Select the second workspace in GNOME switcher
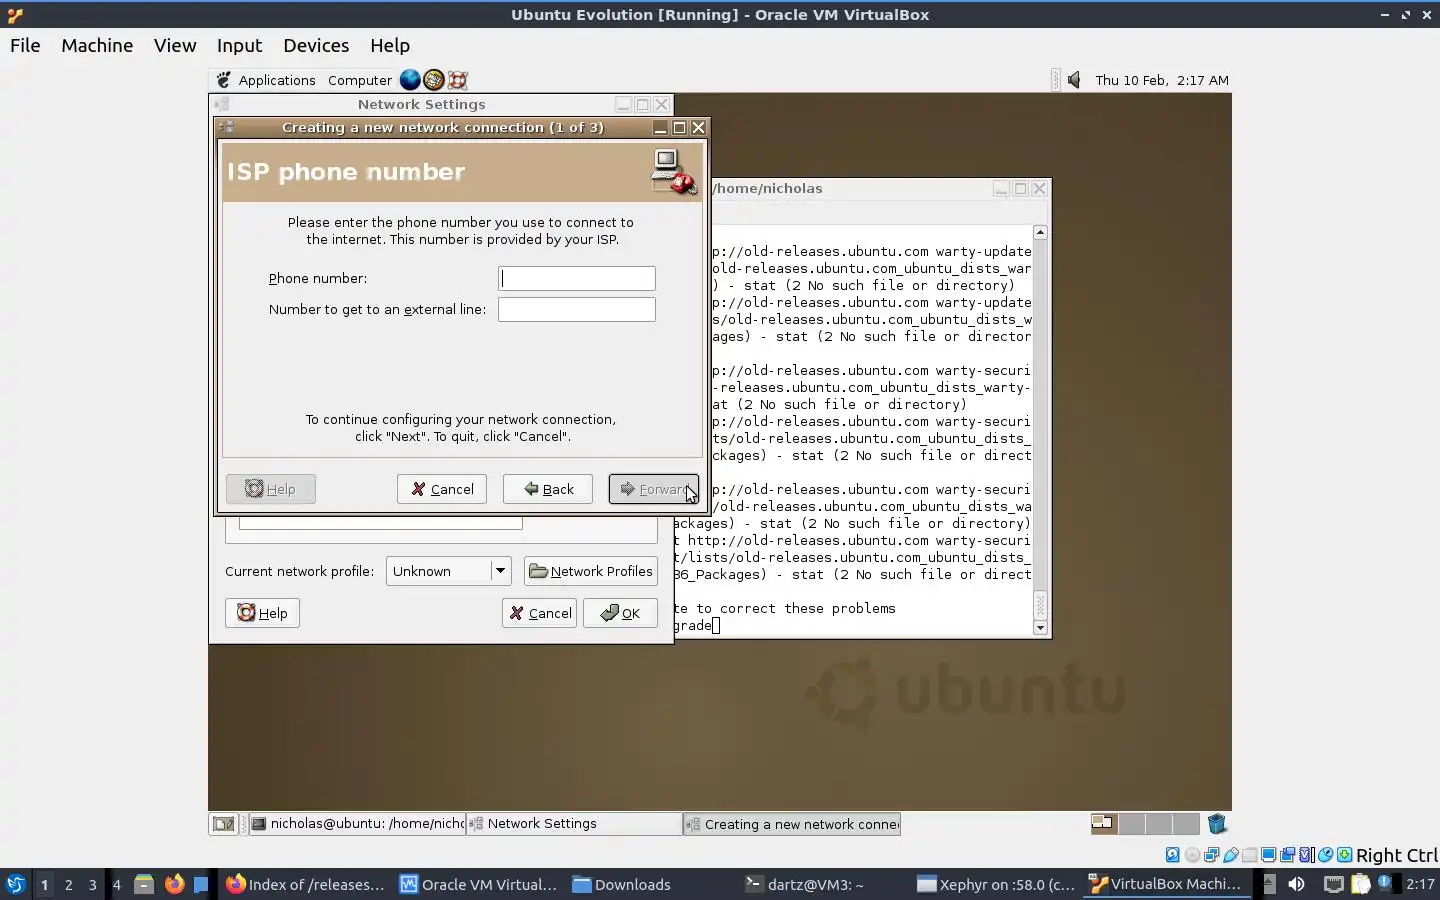The image size is (1440, 900). 1132,824
